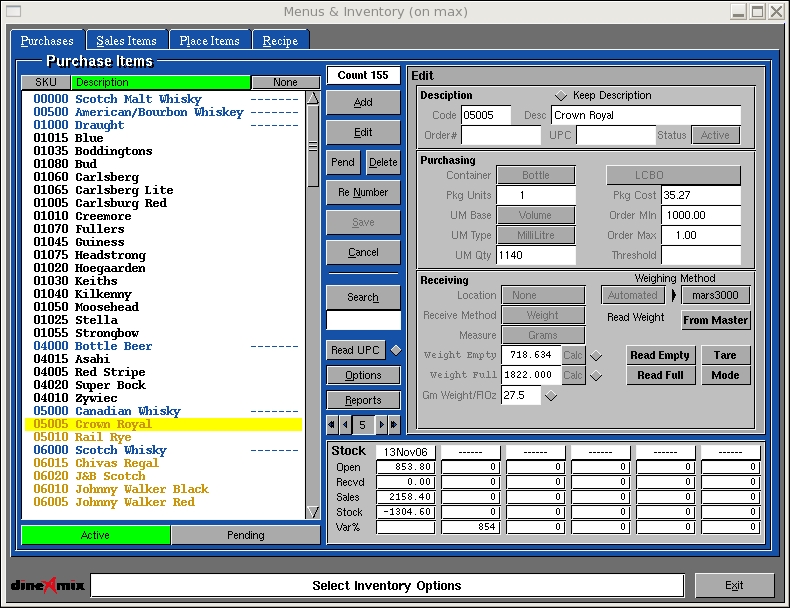Select 01045 Guiness in list
The width and height of the screenshot is (790, 608).
163,242
